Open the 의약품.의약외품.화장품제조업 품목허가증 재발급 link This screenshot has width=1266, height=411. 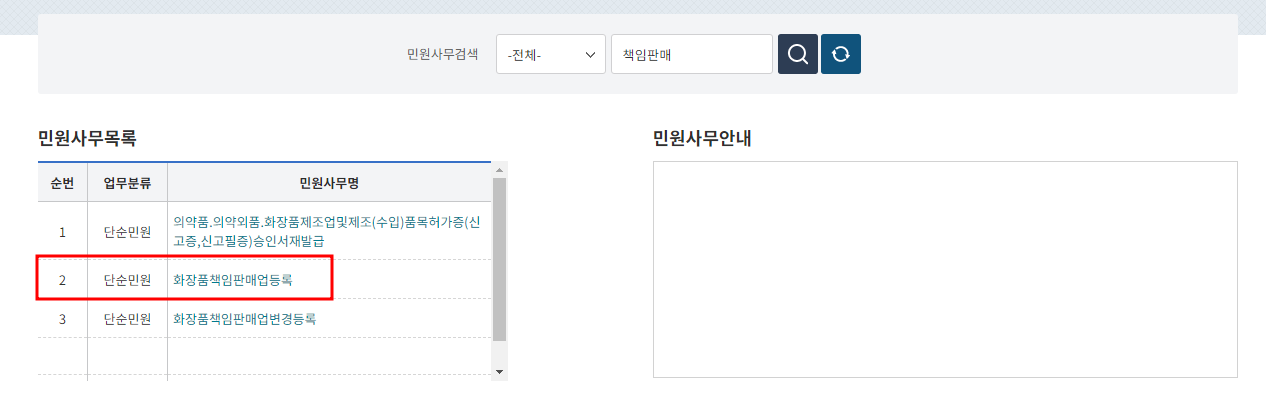point(327,231)
